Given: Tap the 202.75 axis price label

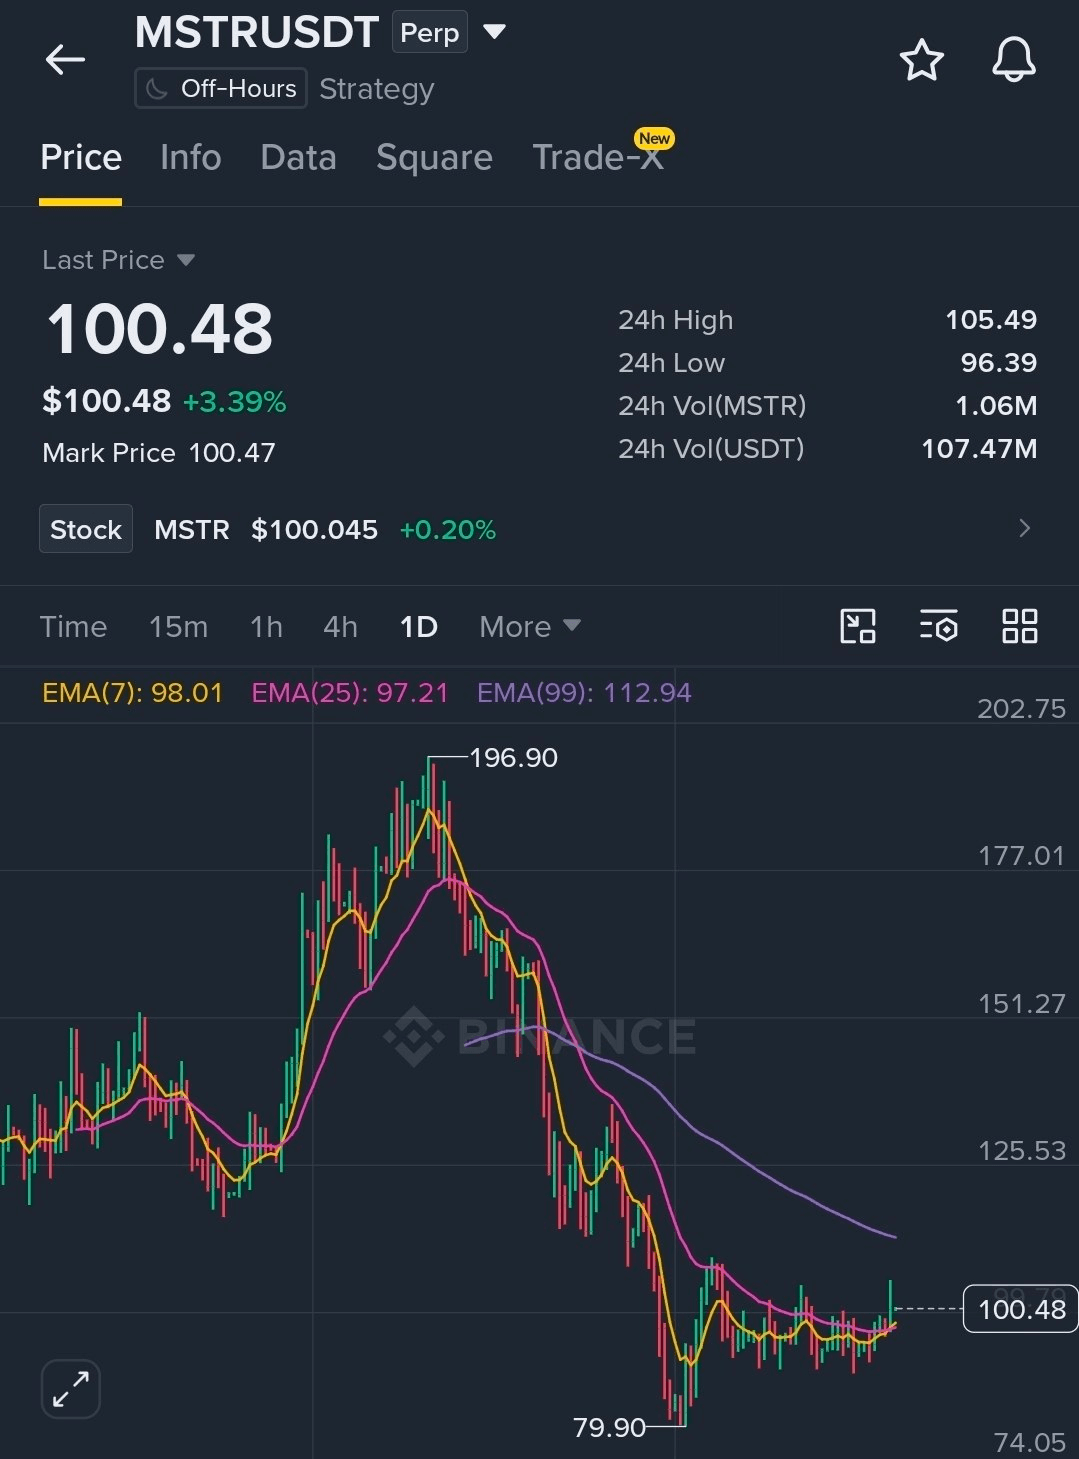Looking at the screenshot, I should pos(1021,709).
